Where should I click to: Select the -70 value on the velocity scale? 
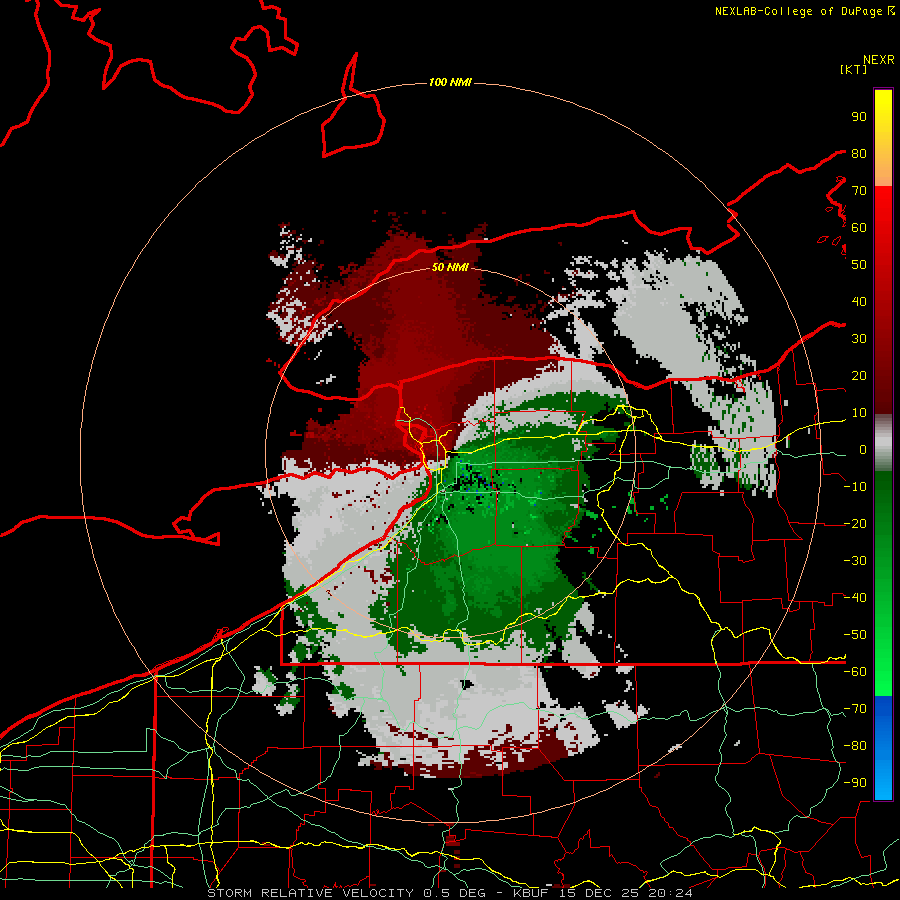click(x=855, y=709)
